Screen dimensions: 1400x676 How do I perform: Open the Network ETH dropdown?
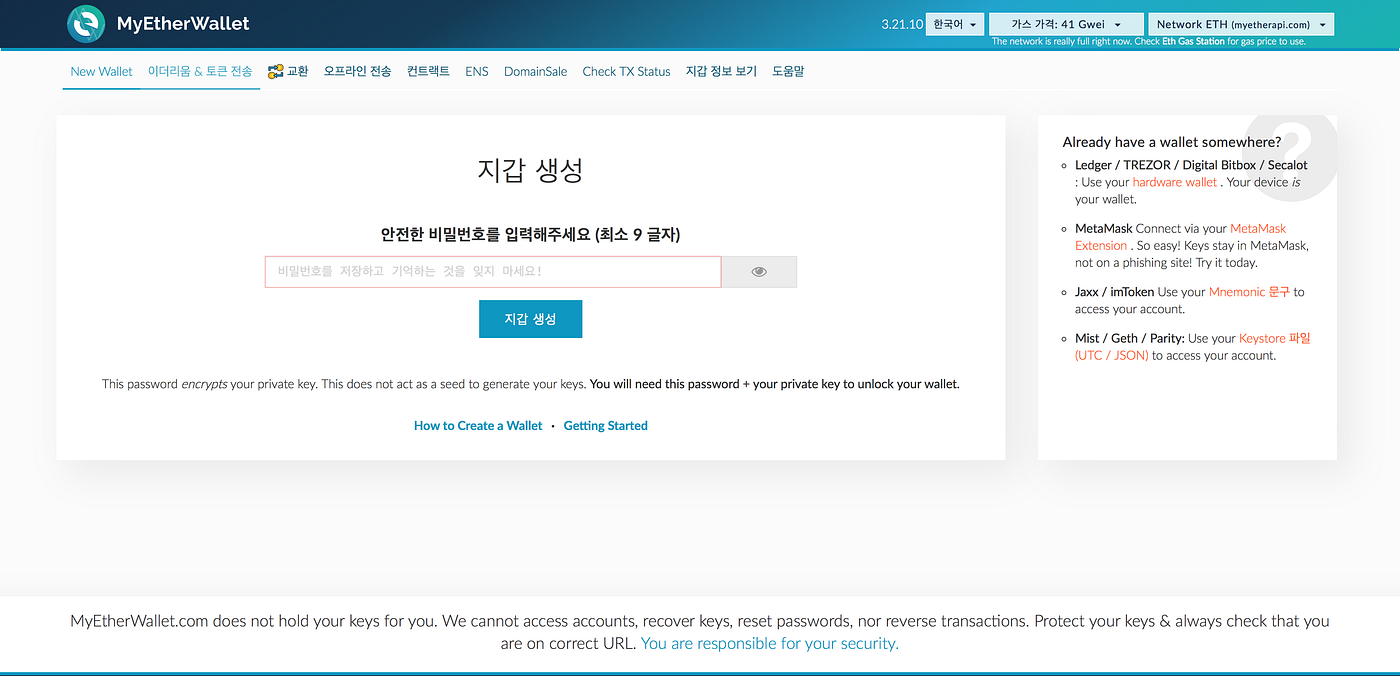1241,24
